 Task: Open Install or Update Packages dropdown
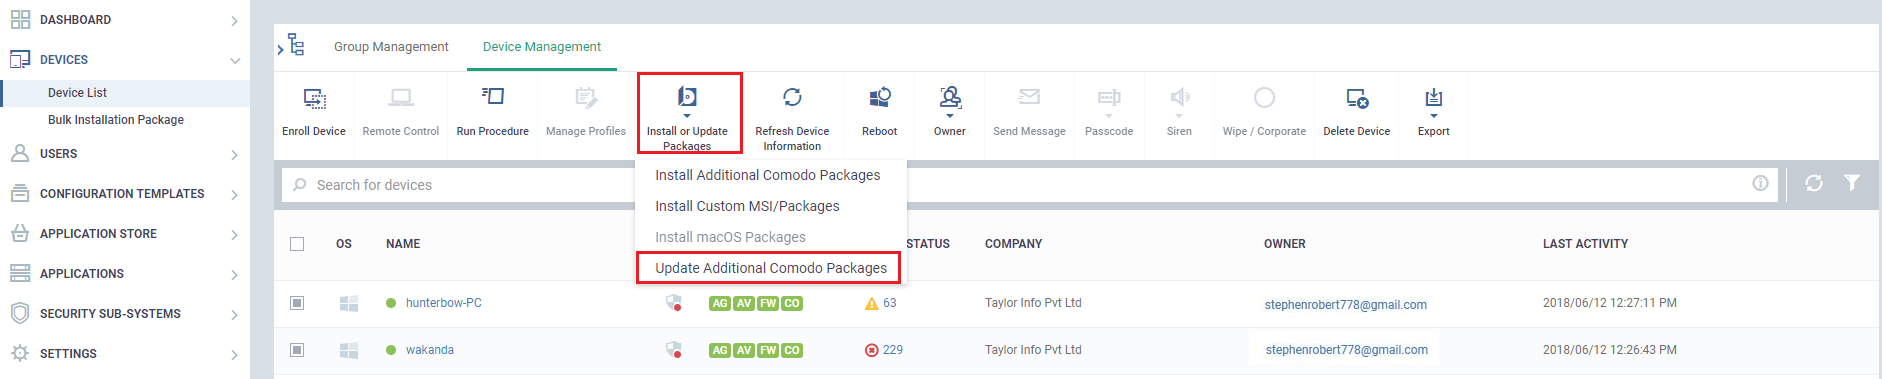coord(689,113)
